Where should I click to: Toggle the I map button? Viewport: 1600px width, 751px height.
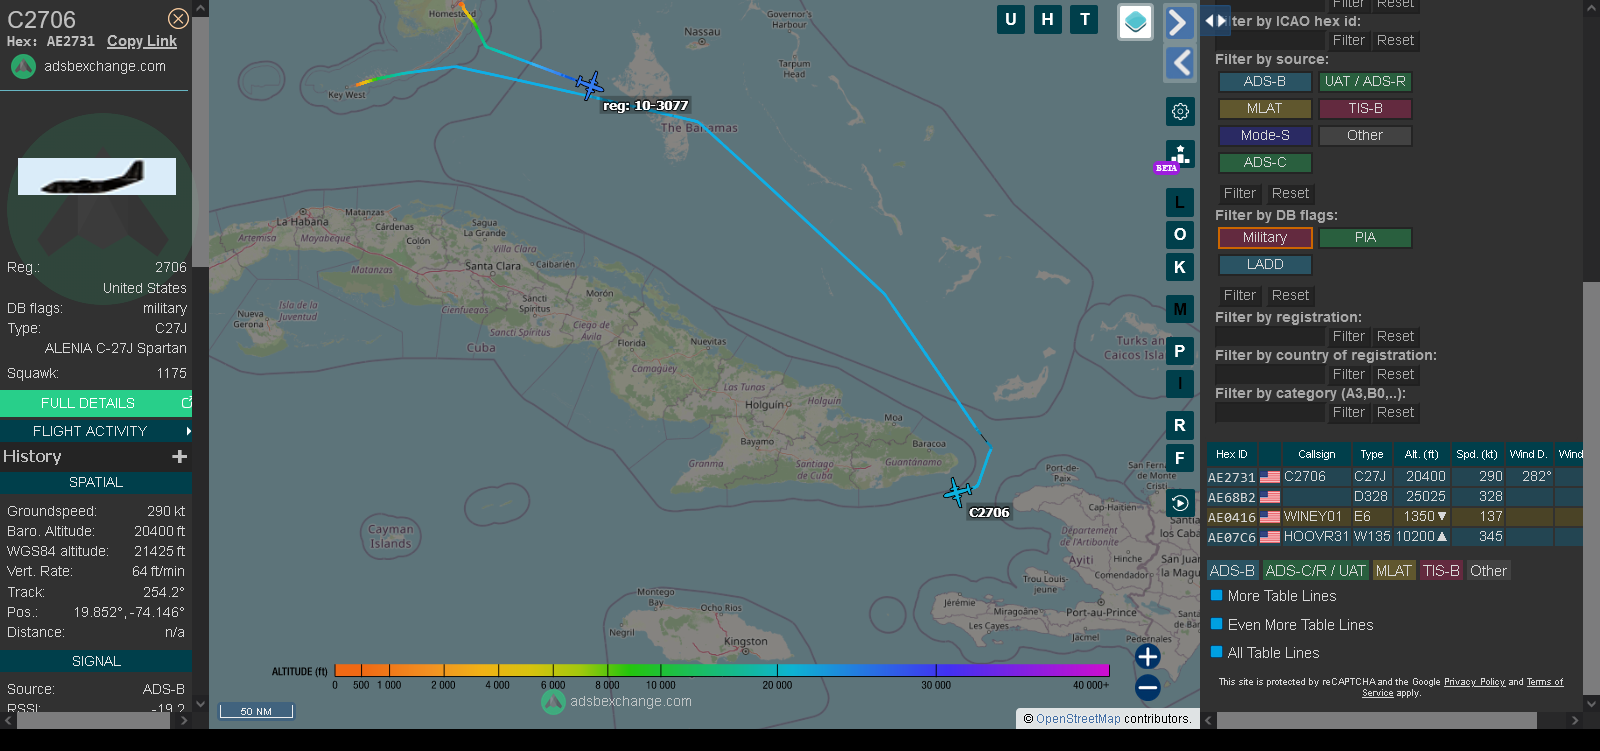click(1180, 383)
